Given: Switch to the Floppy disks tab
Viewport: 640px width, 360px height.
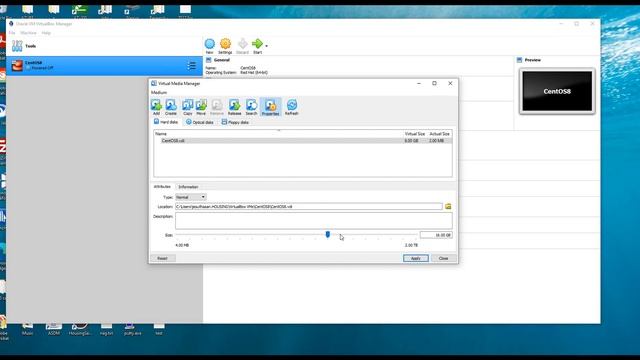Looking at the screenshot, I should 235,122.
